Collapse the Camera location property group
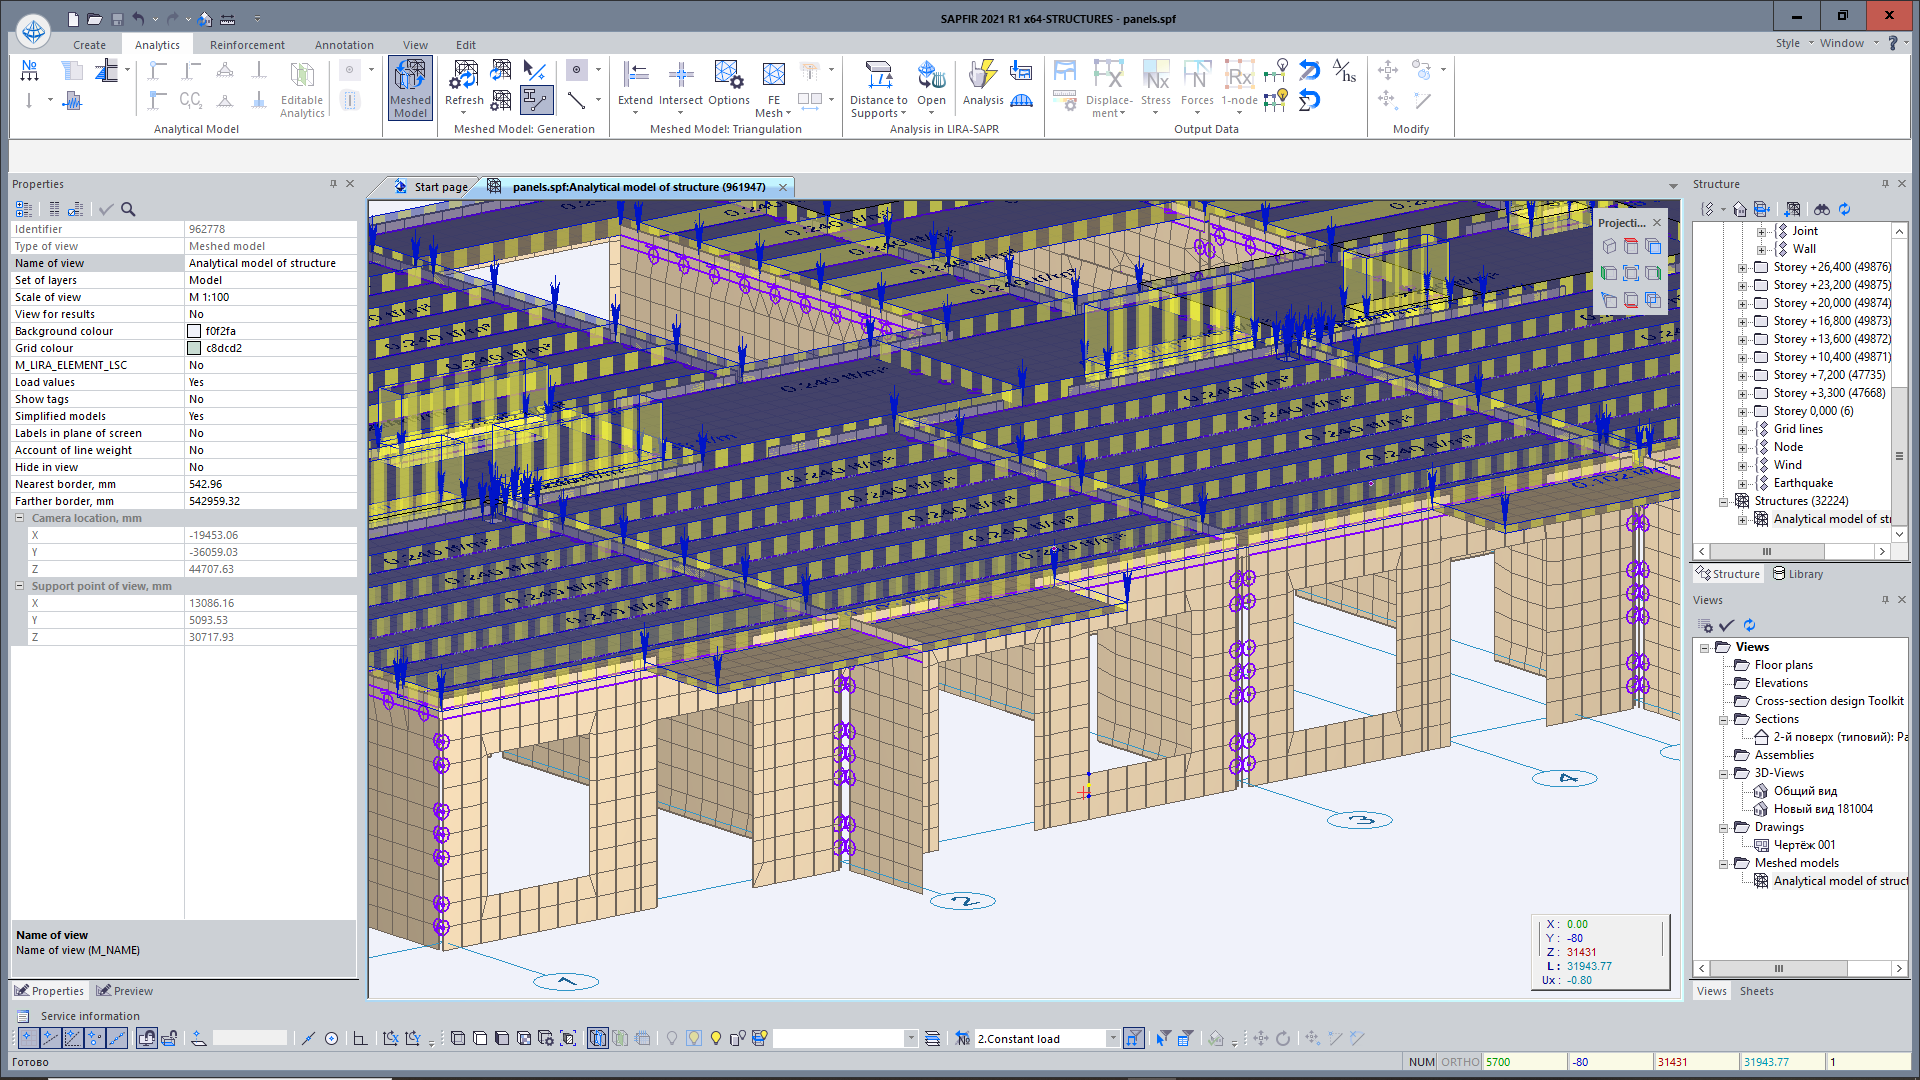The image size is (1920, 1080). click(x=19, y=518)
